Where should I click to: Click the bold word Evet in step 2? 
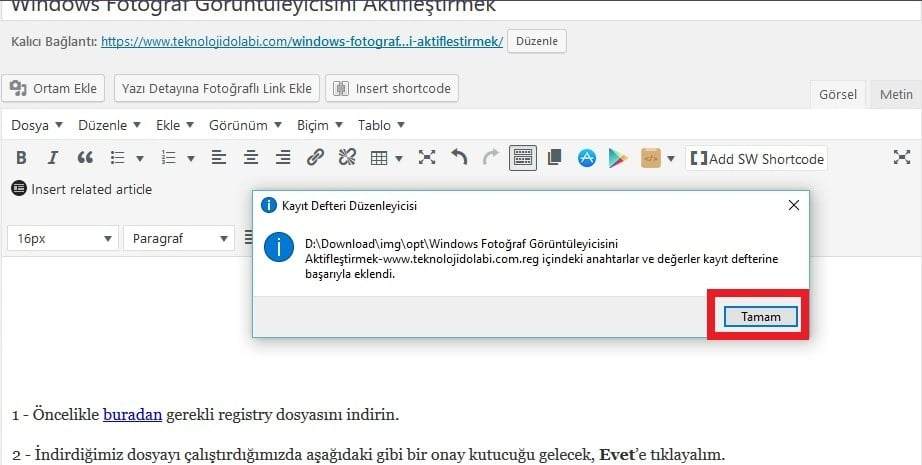(x=617, y=454)
